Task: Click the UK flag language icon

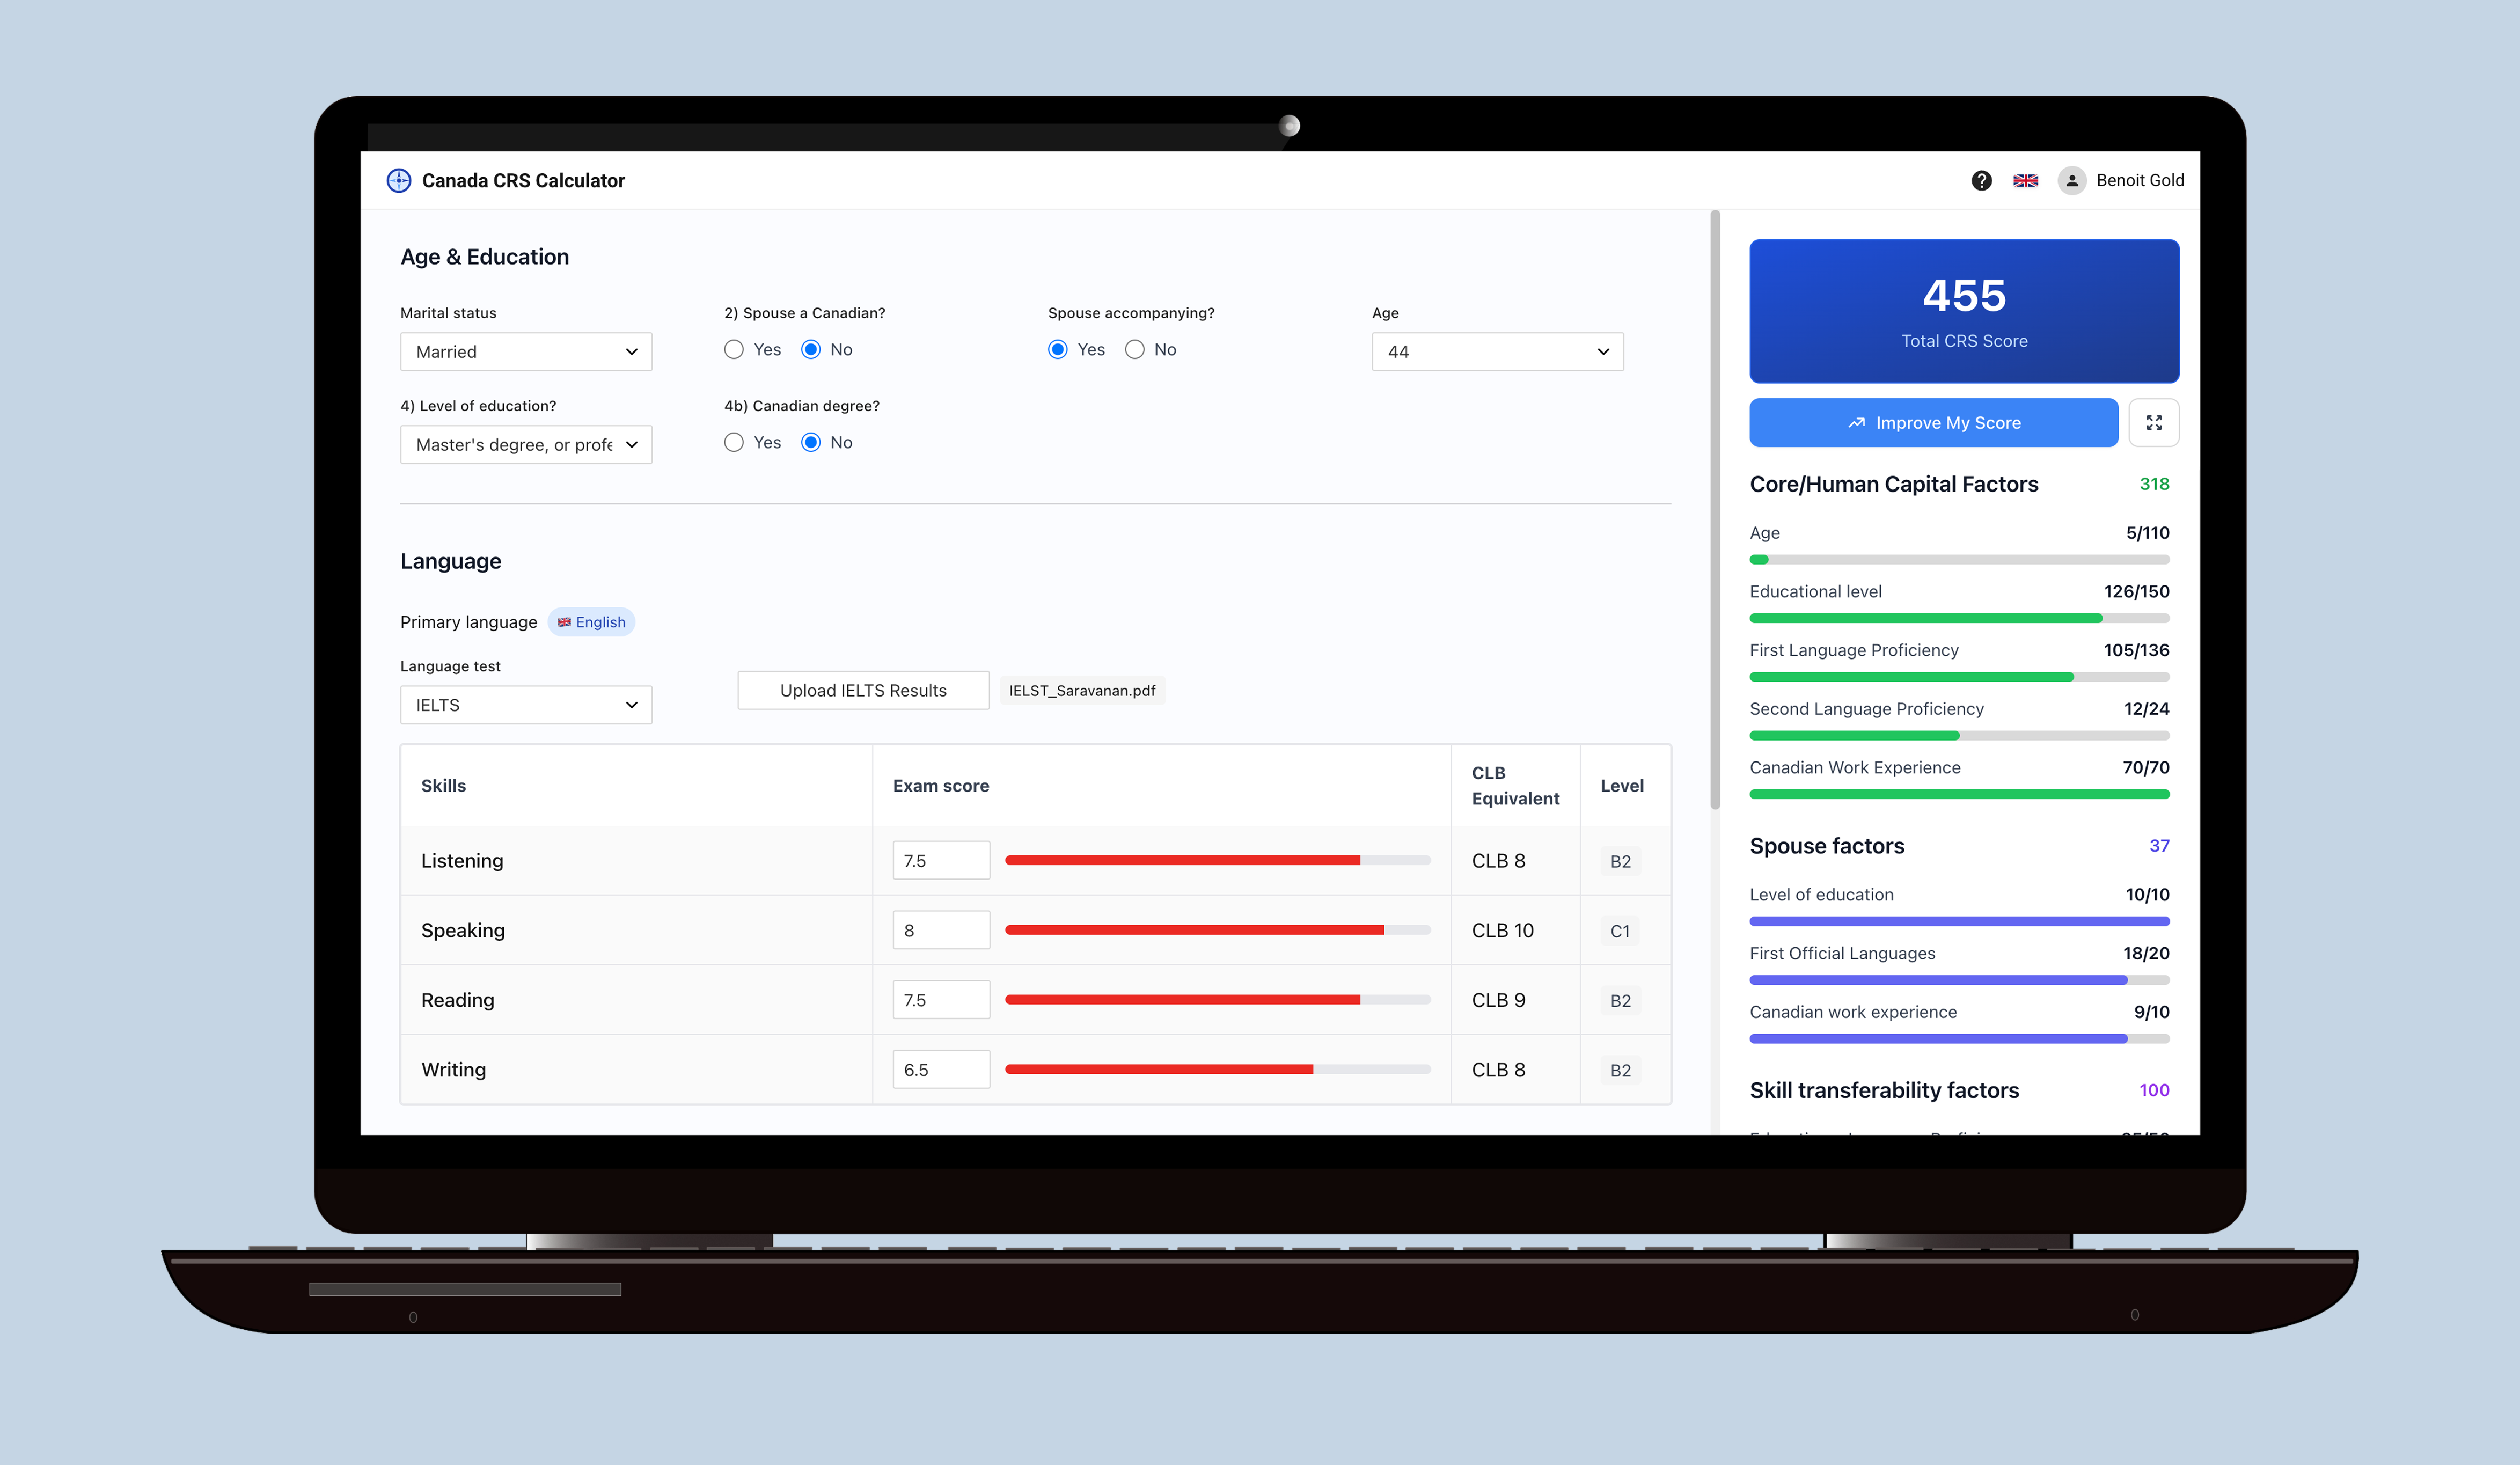Action: click(x=2025, y=180)
